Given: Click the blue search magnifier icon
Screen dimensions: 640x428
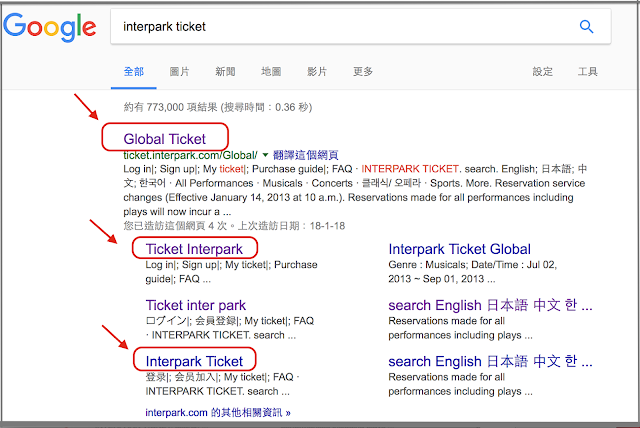Looking at the screenshot, I should click(x=586, y=27).
